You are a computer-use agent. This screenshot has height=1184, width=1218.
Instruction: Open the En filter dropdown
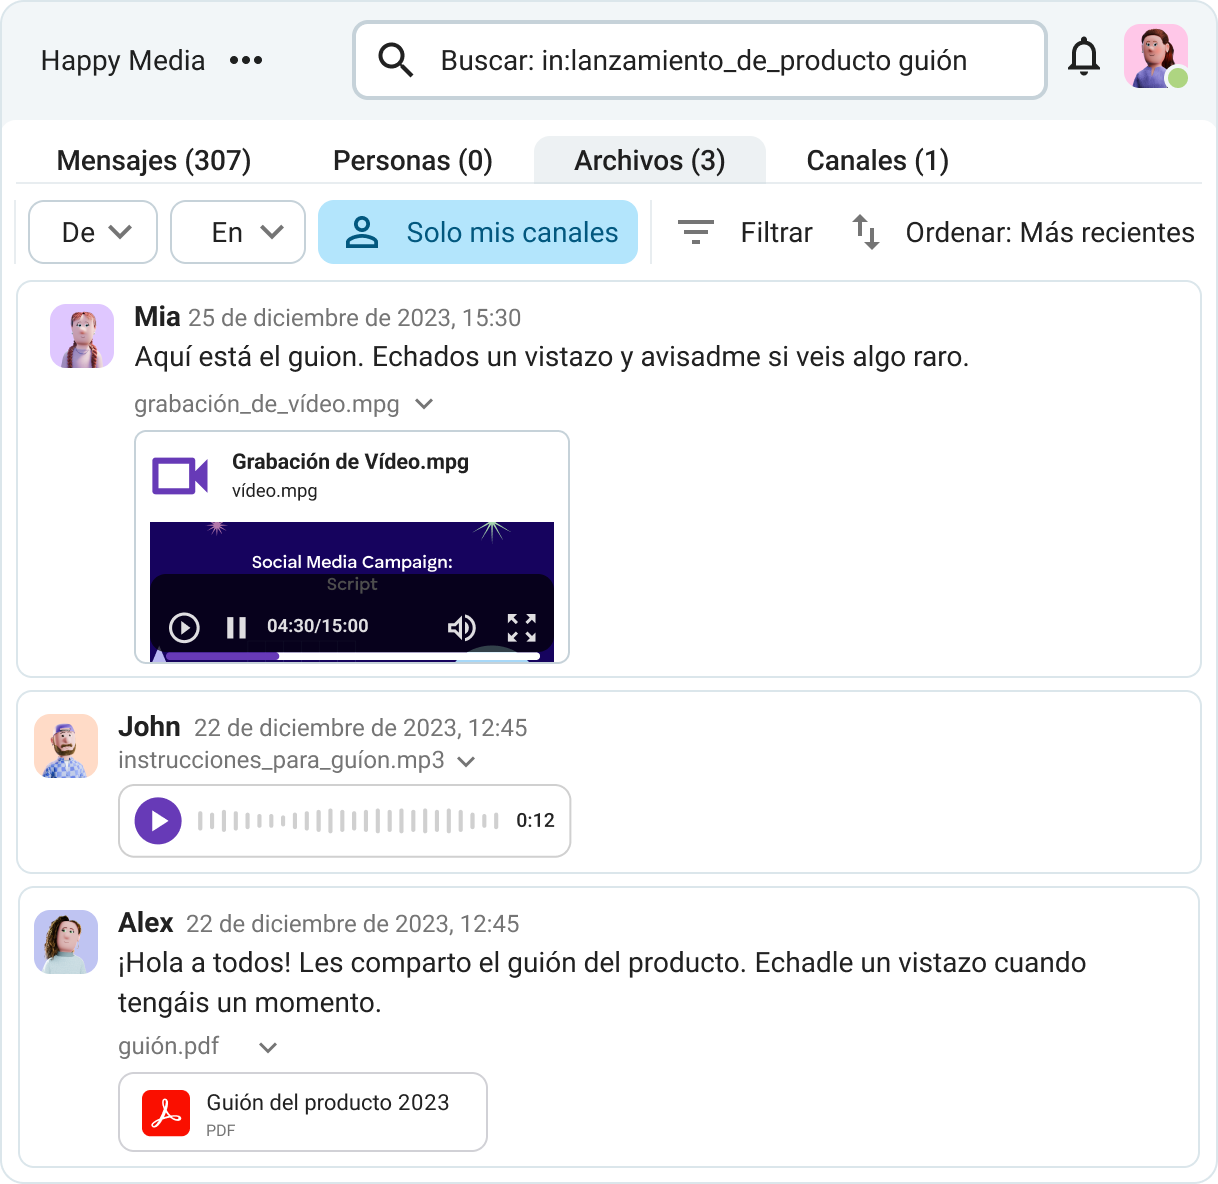coord(237,232)
